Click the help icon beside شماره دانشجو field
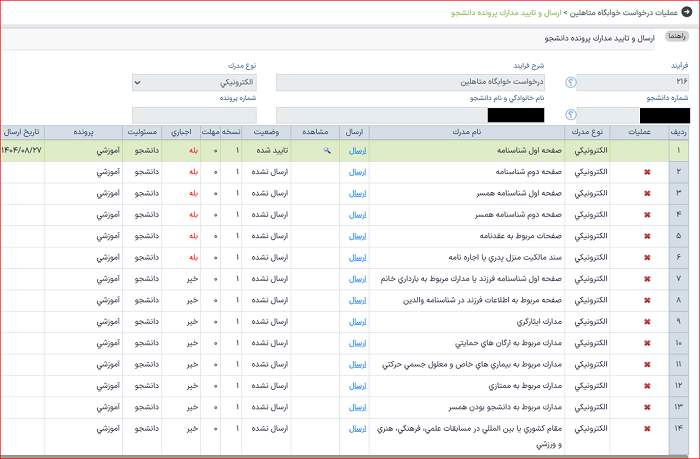 click(571, 115)
